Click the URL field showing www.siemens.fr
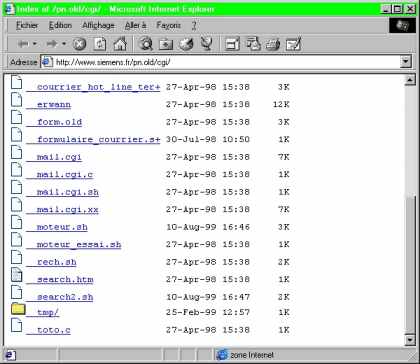420x364 pixels. pyautogui.click(x=220, y=62)
